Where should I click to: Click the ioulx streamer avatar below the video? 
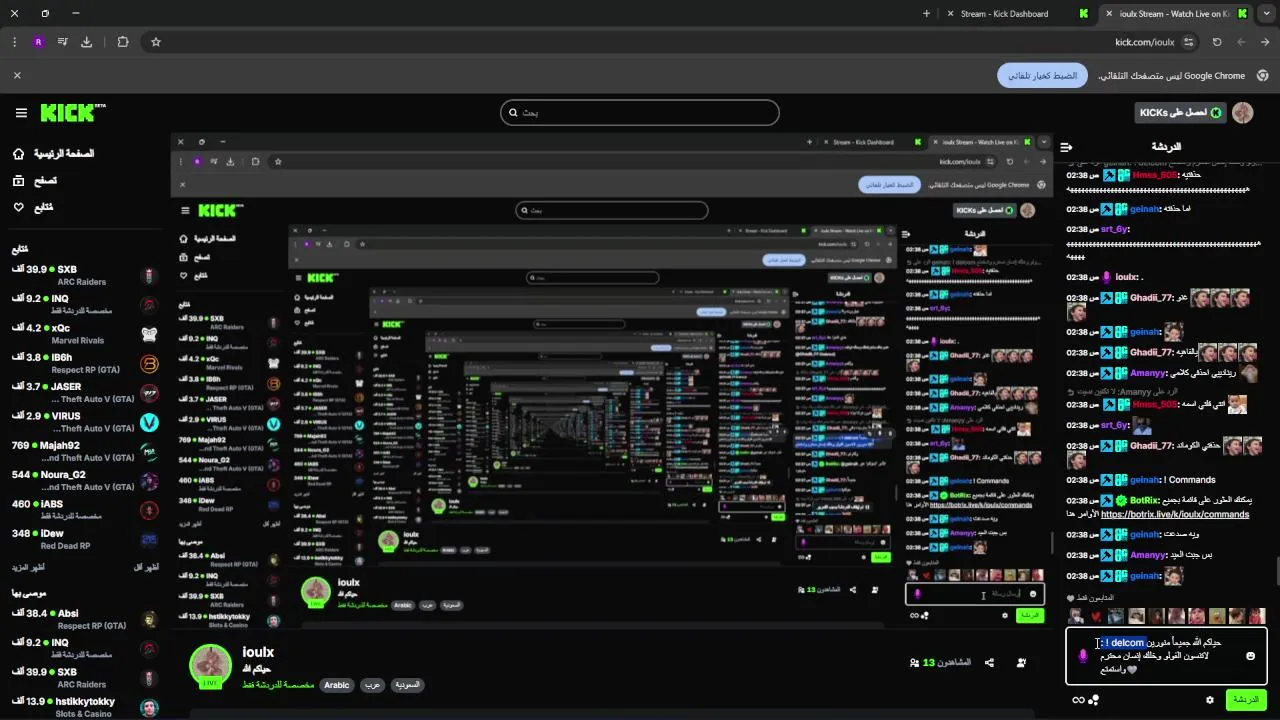click(211, 666)
